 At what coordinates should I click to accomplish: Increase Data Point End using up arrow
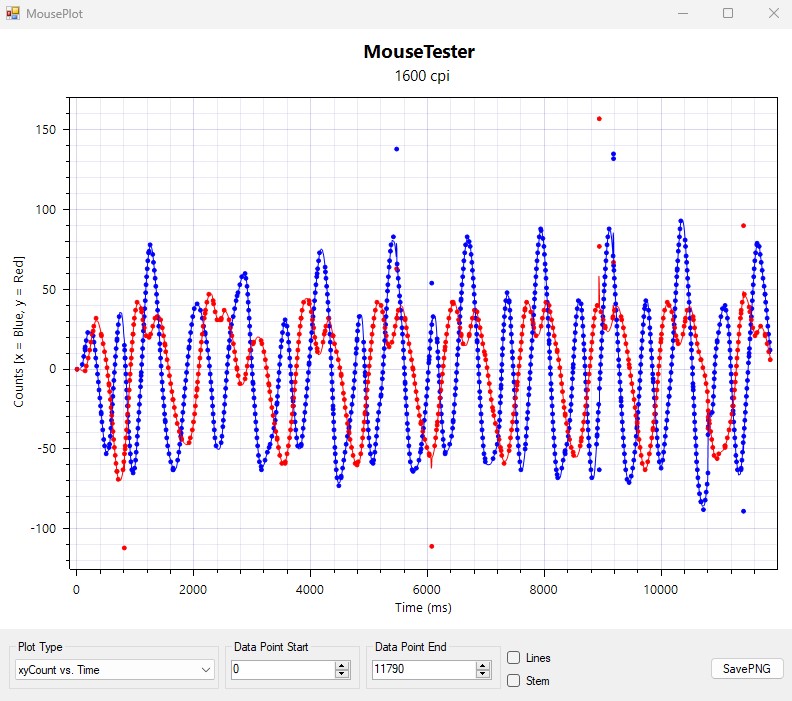(x=483, y=665)
